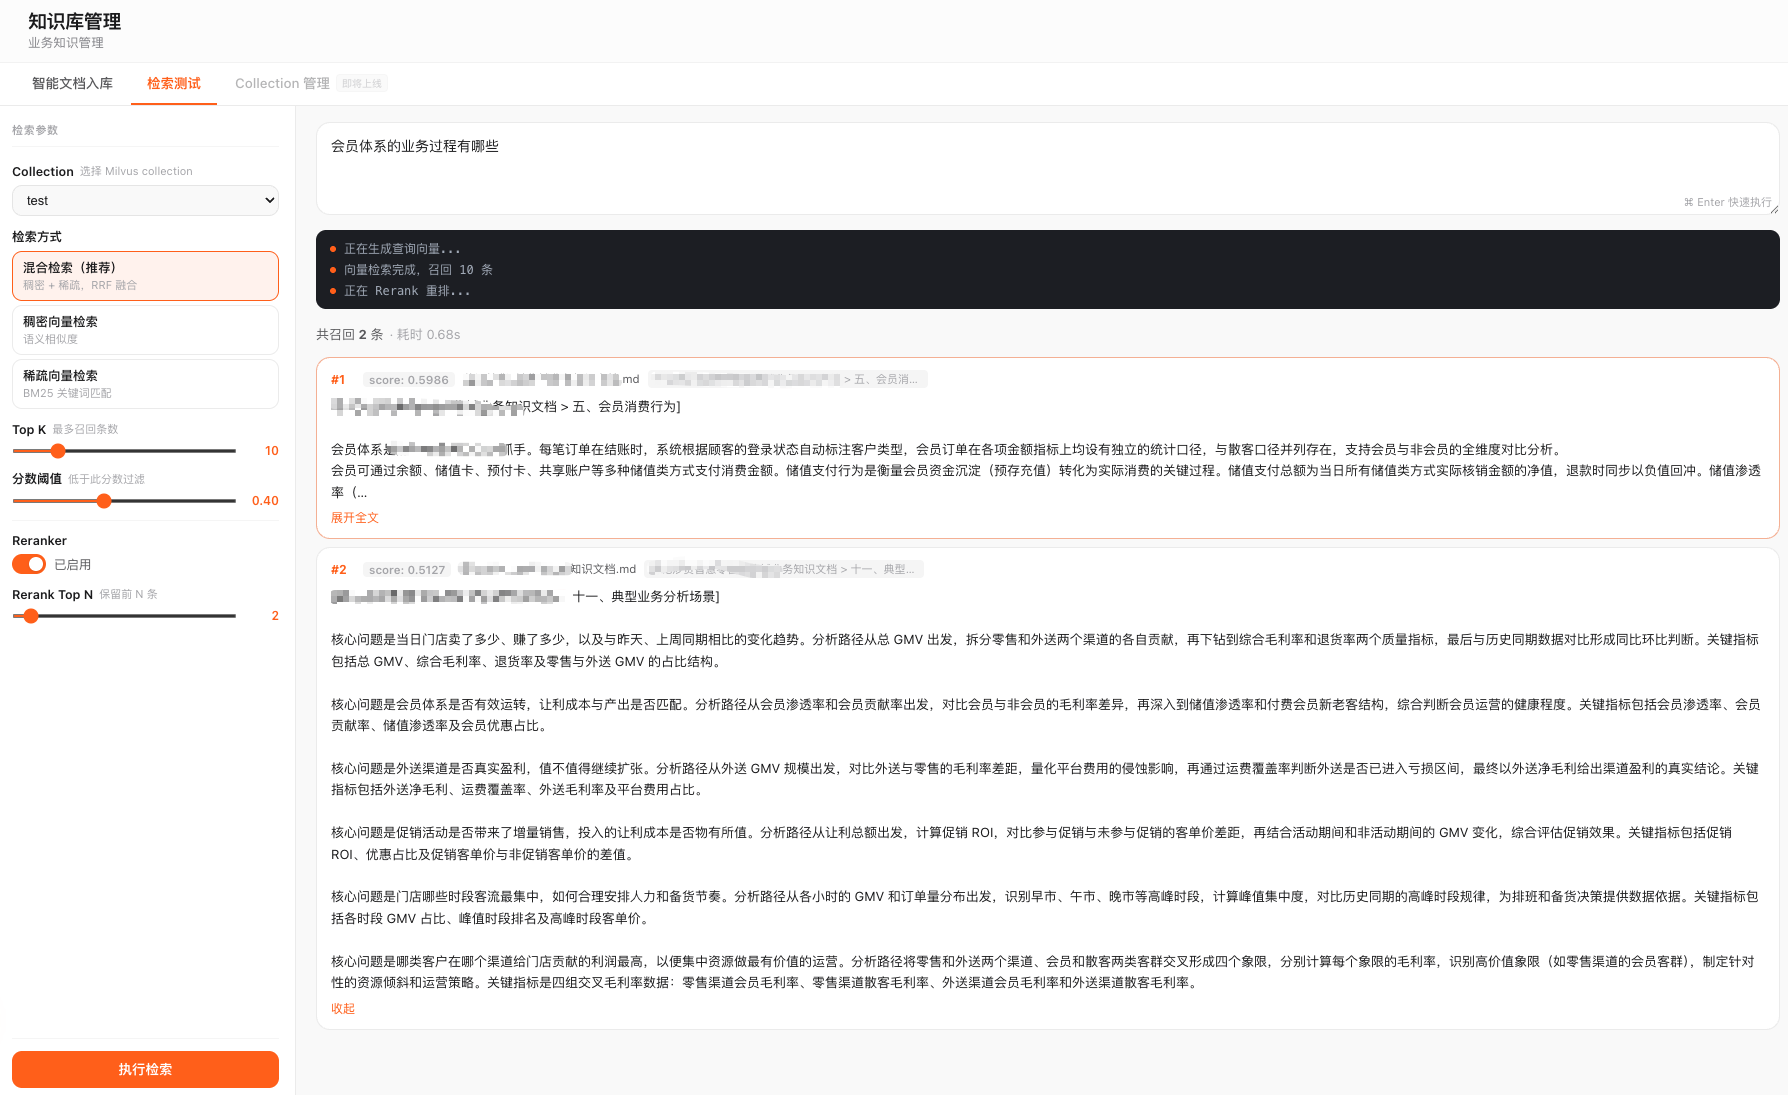Click log line 正在 Rerank 重排...
Viewport: 1788px width, 1095px height.
407,291
